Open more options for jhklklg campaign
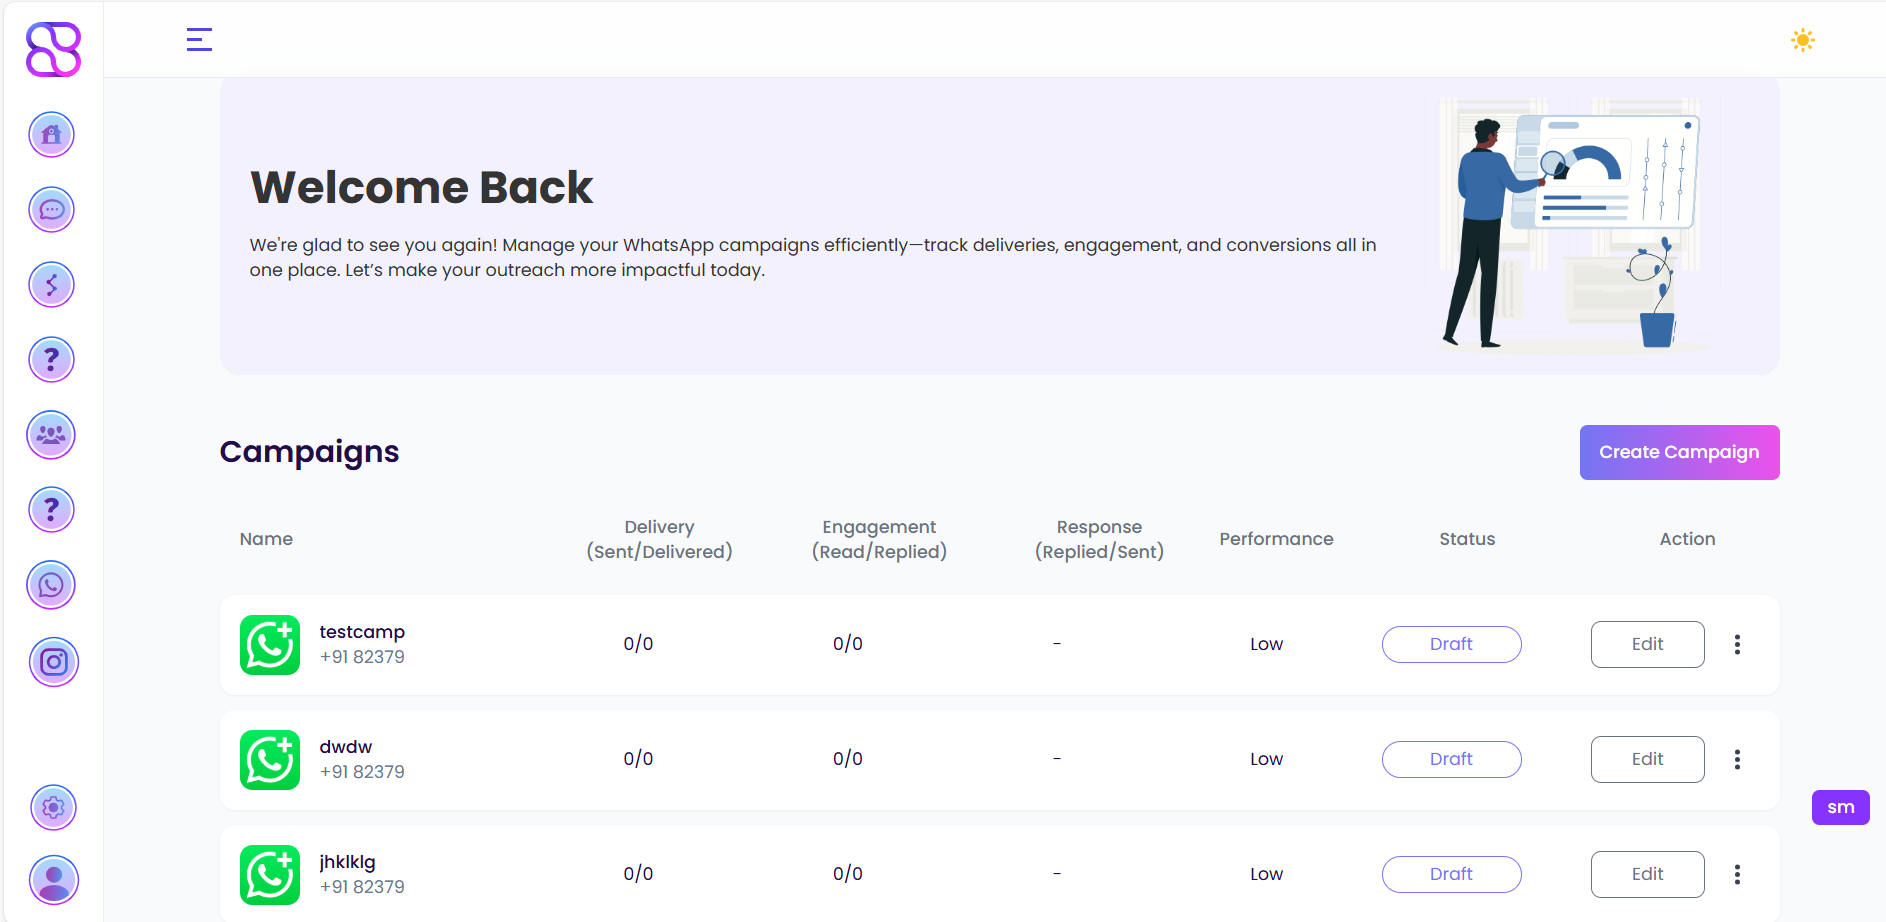 pos(1737,875)
